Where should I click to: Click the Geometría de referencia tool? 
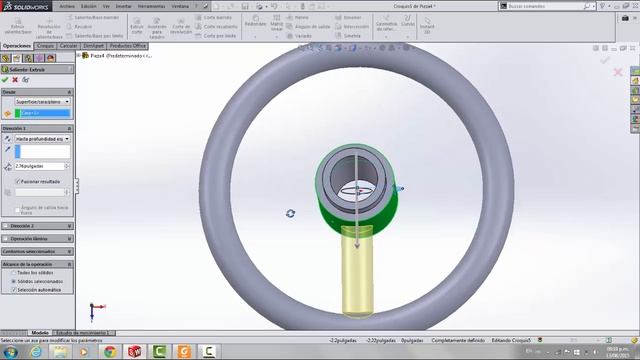pyautogui.click(x=386, y=23)
